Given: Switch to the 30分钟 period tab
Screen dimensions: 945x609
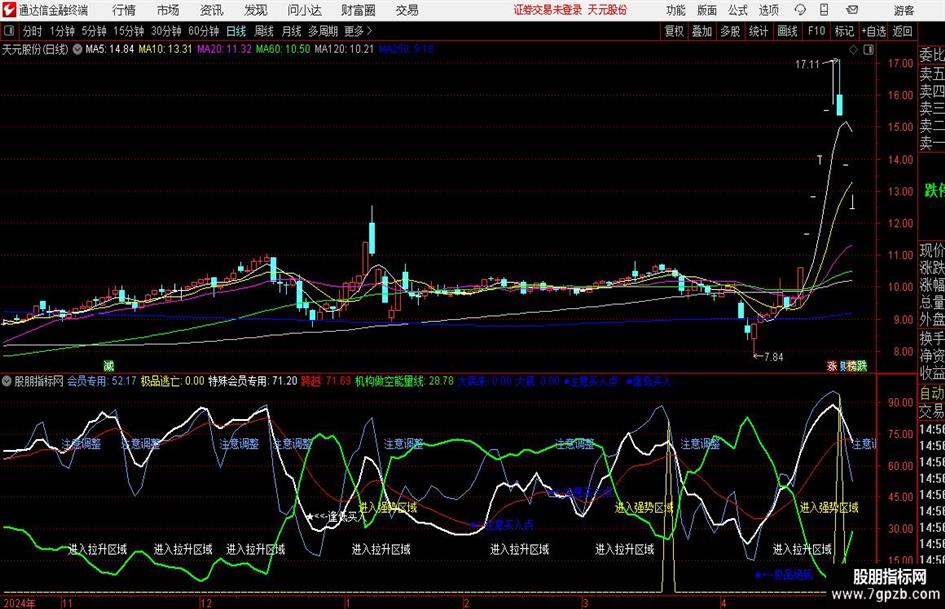Looking at the screenshot, I should 166,31.
